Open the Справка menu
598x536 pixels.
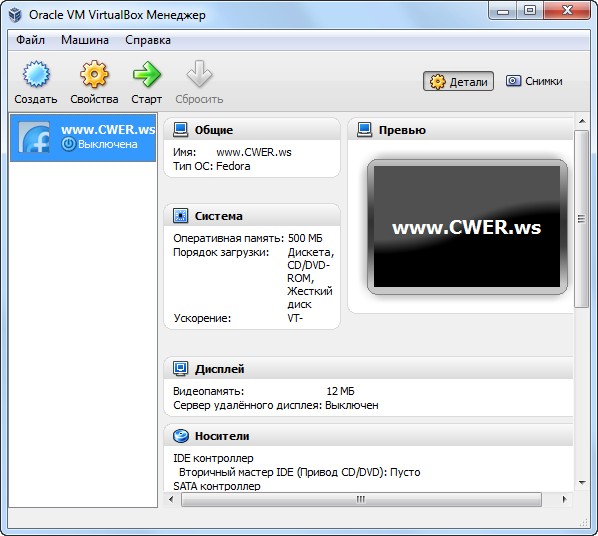pyautogui.click(x=148, y=40)
